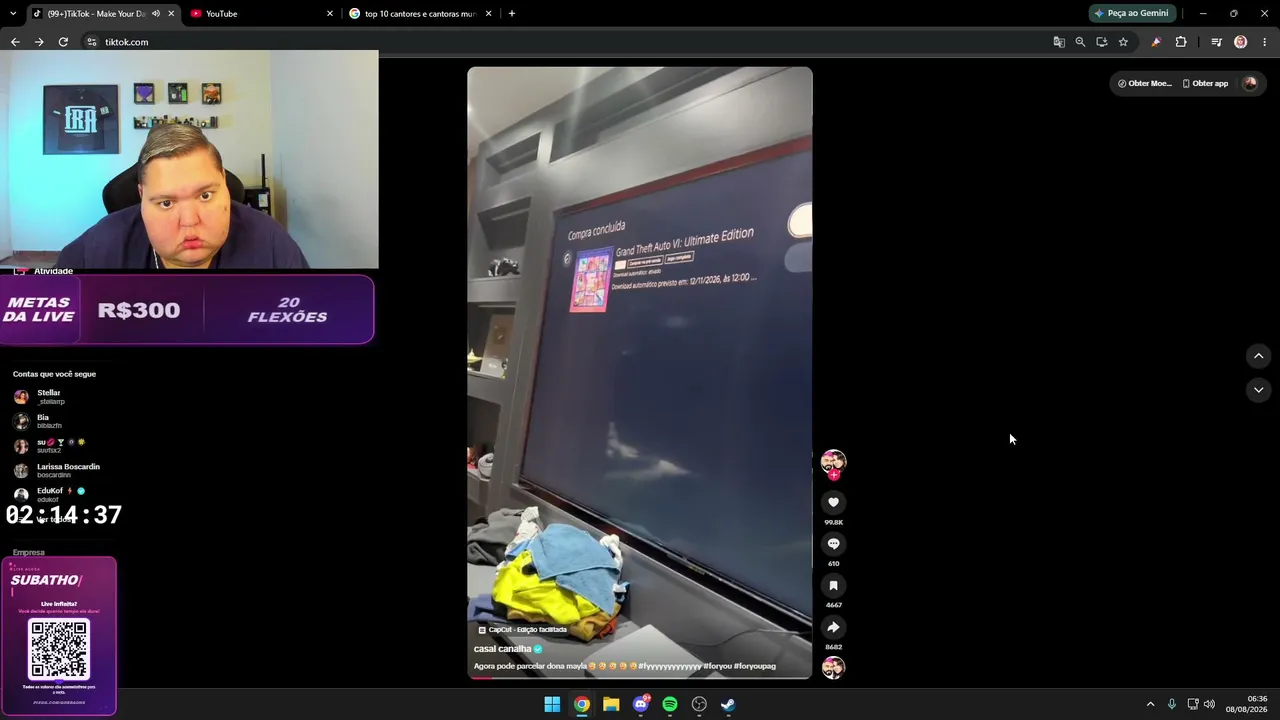Open the Extensions puzzle menu

tap(1181, 42)
